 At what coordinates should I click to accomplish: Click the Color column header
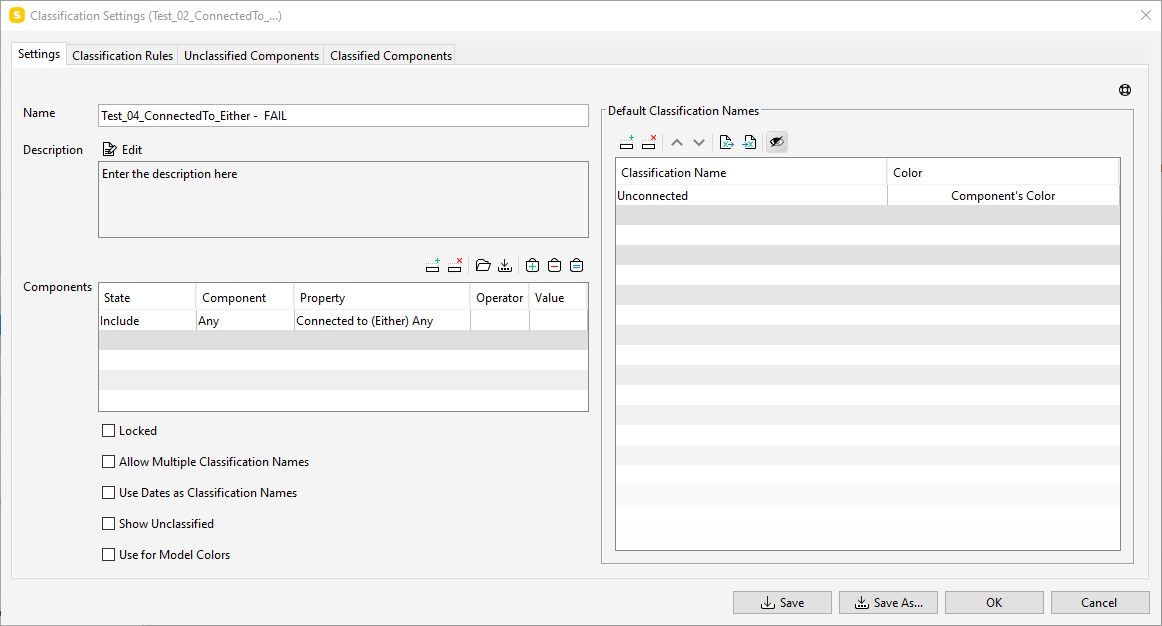(x=1003, y=173)
